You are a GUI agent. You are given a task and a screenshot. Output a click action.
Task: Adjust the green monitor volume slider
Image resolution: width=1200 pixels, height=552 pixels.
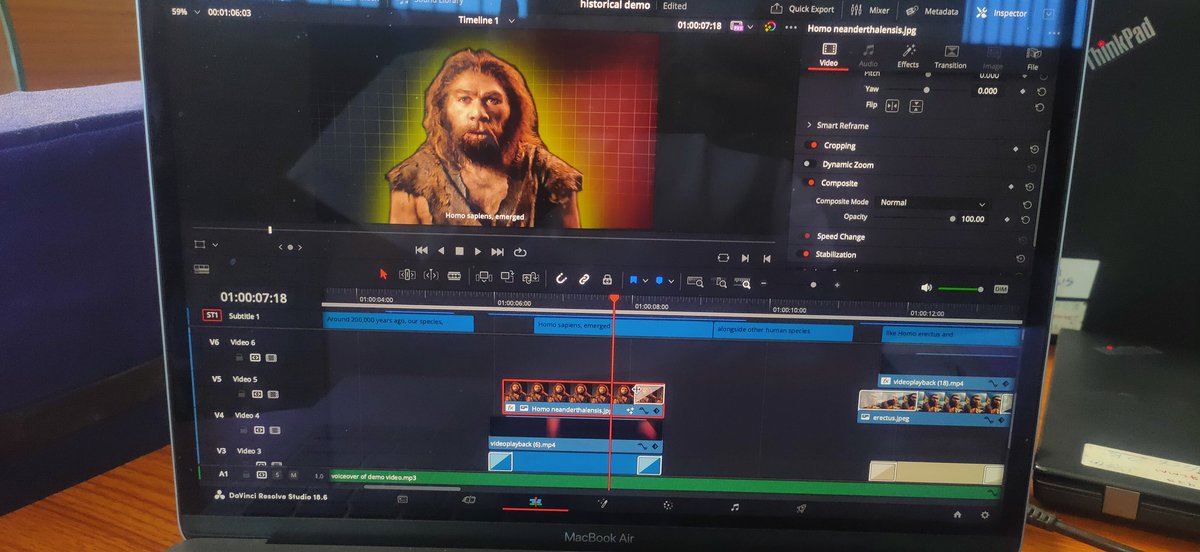959,289
